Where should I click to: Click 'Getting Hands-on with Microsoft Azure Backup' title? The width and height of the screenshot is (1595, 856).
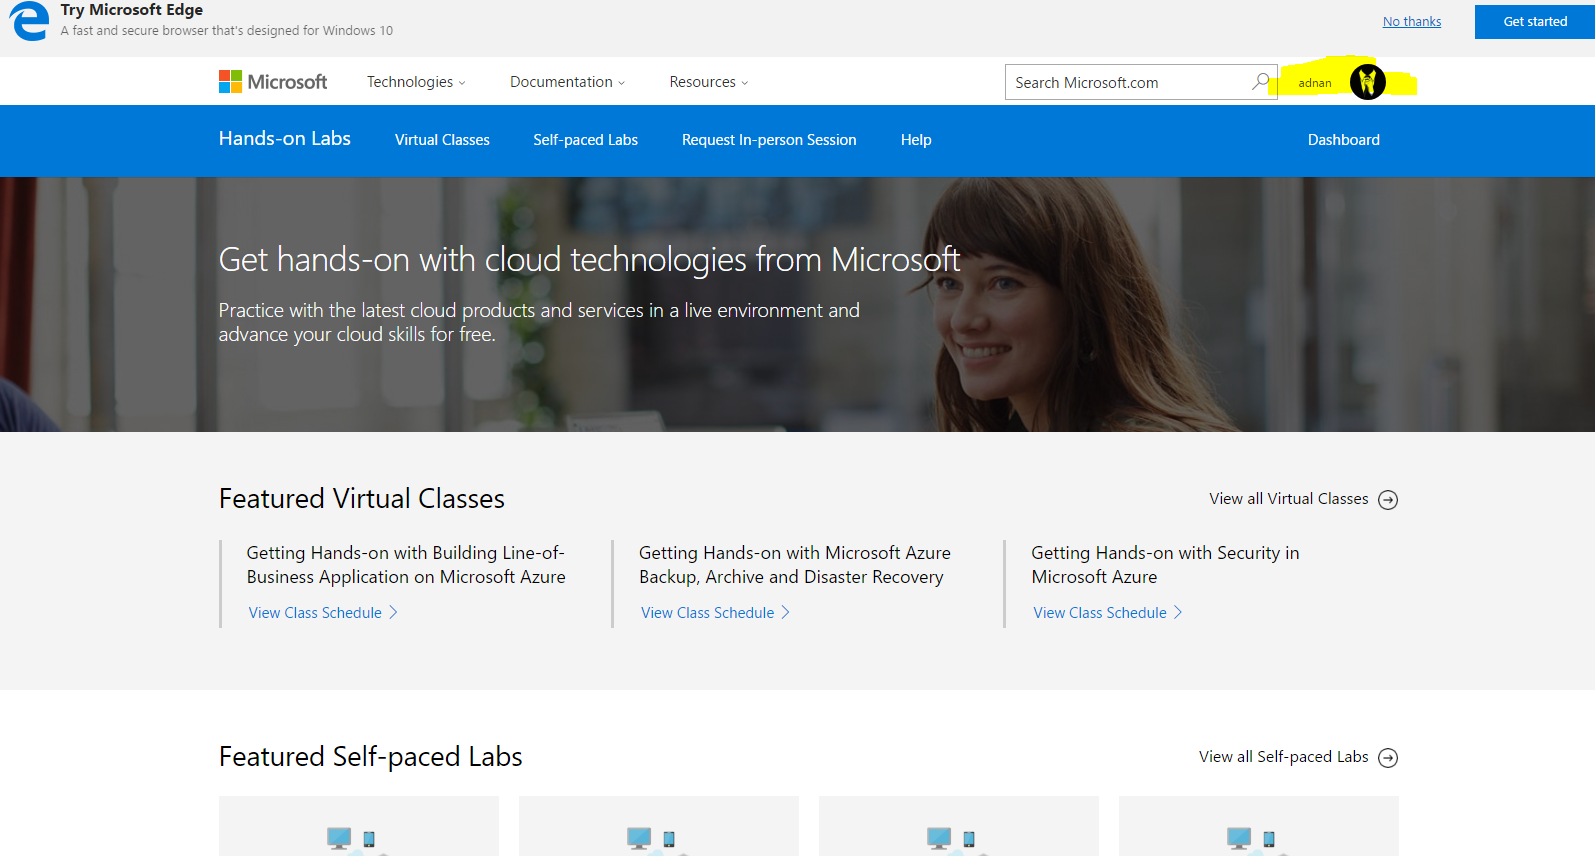pyautogui.click(x=795, y=565)
